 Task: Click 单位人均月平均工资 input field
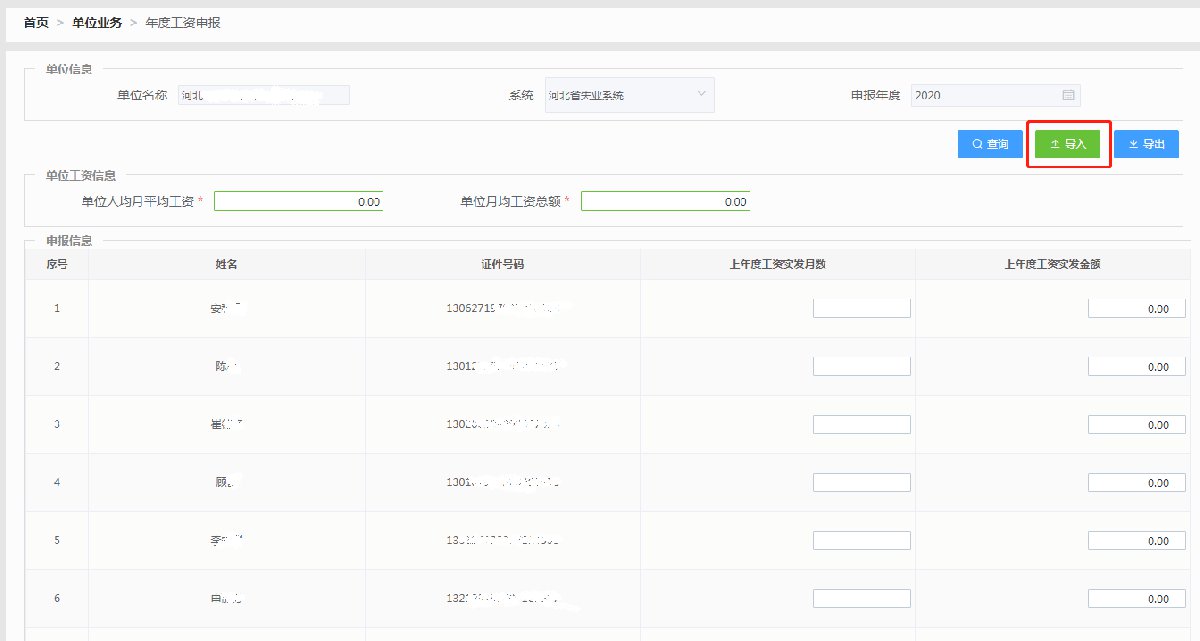pyautogui.click(x=298, y=202)
